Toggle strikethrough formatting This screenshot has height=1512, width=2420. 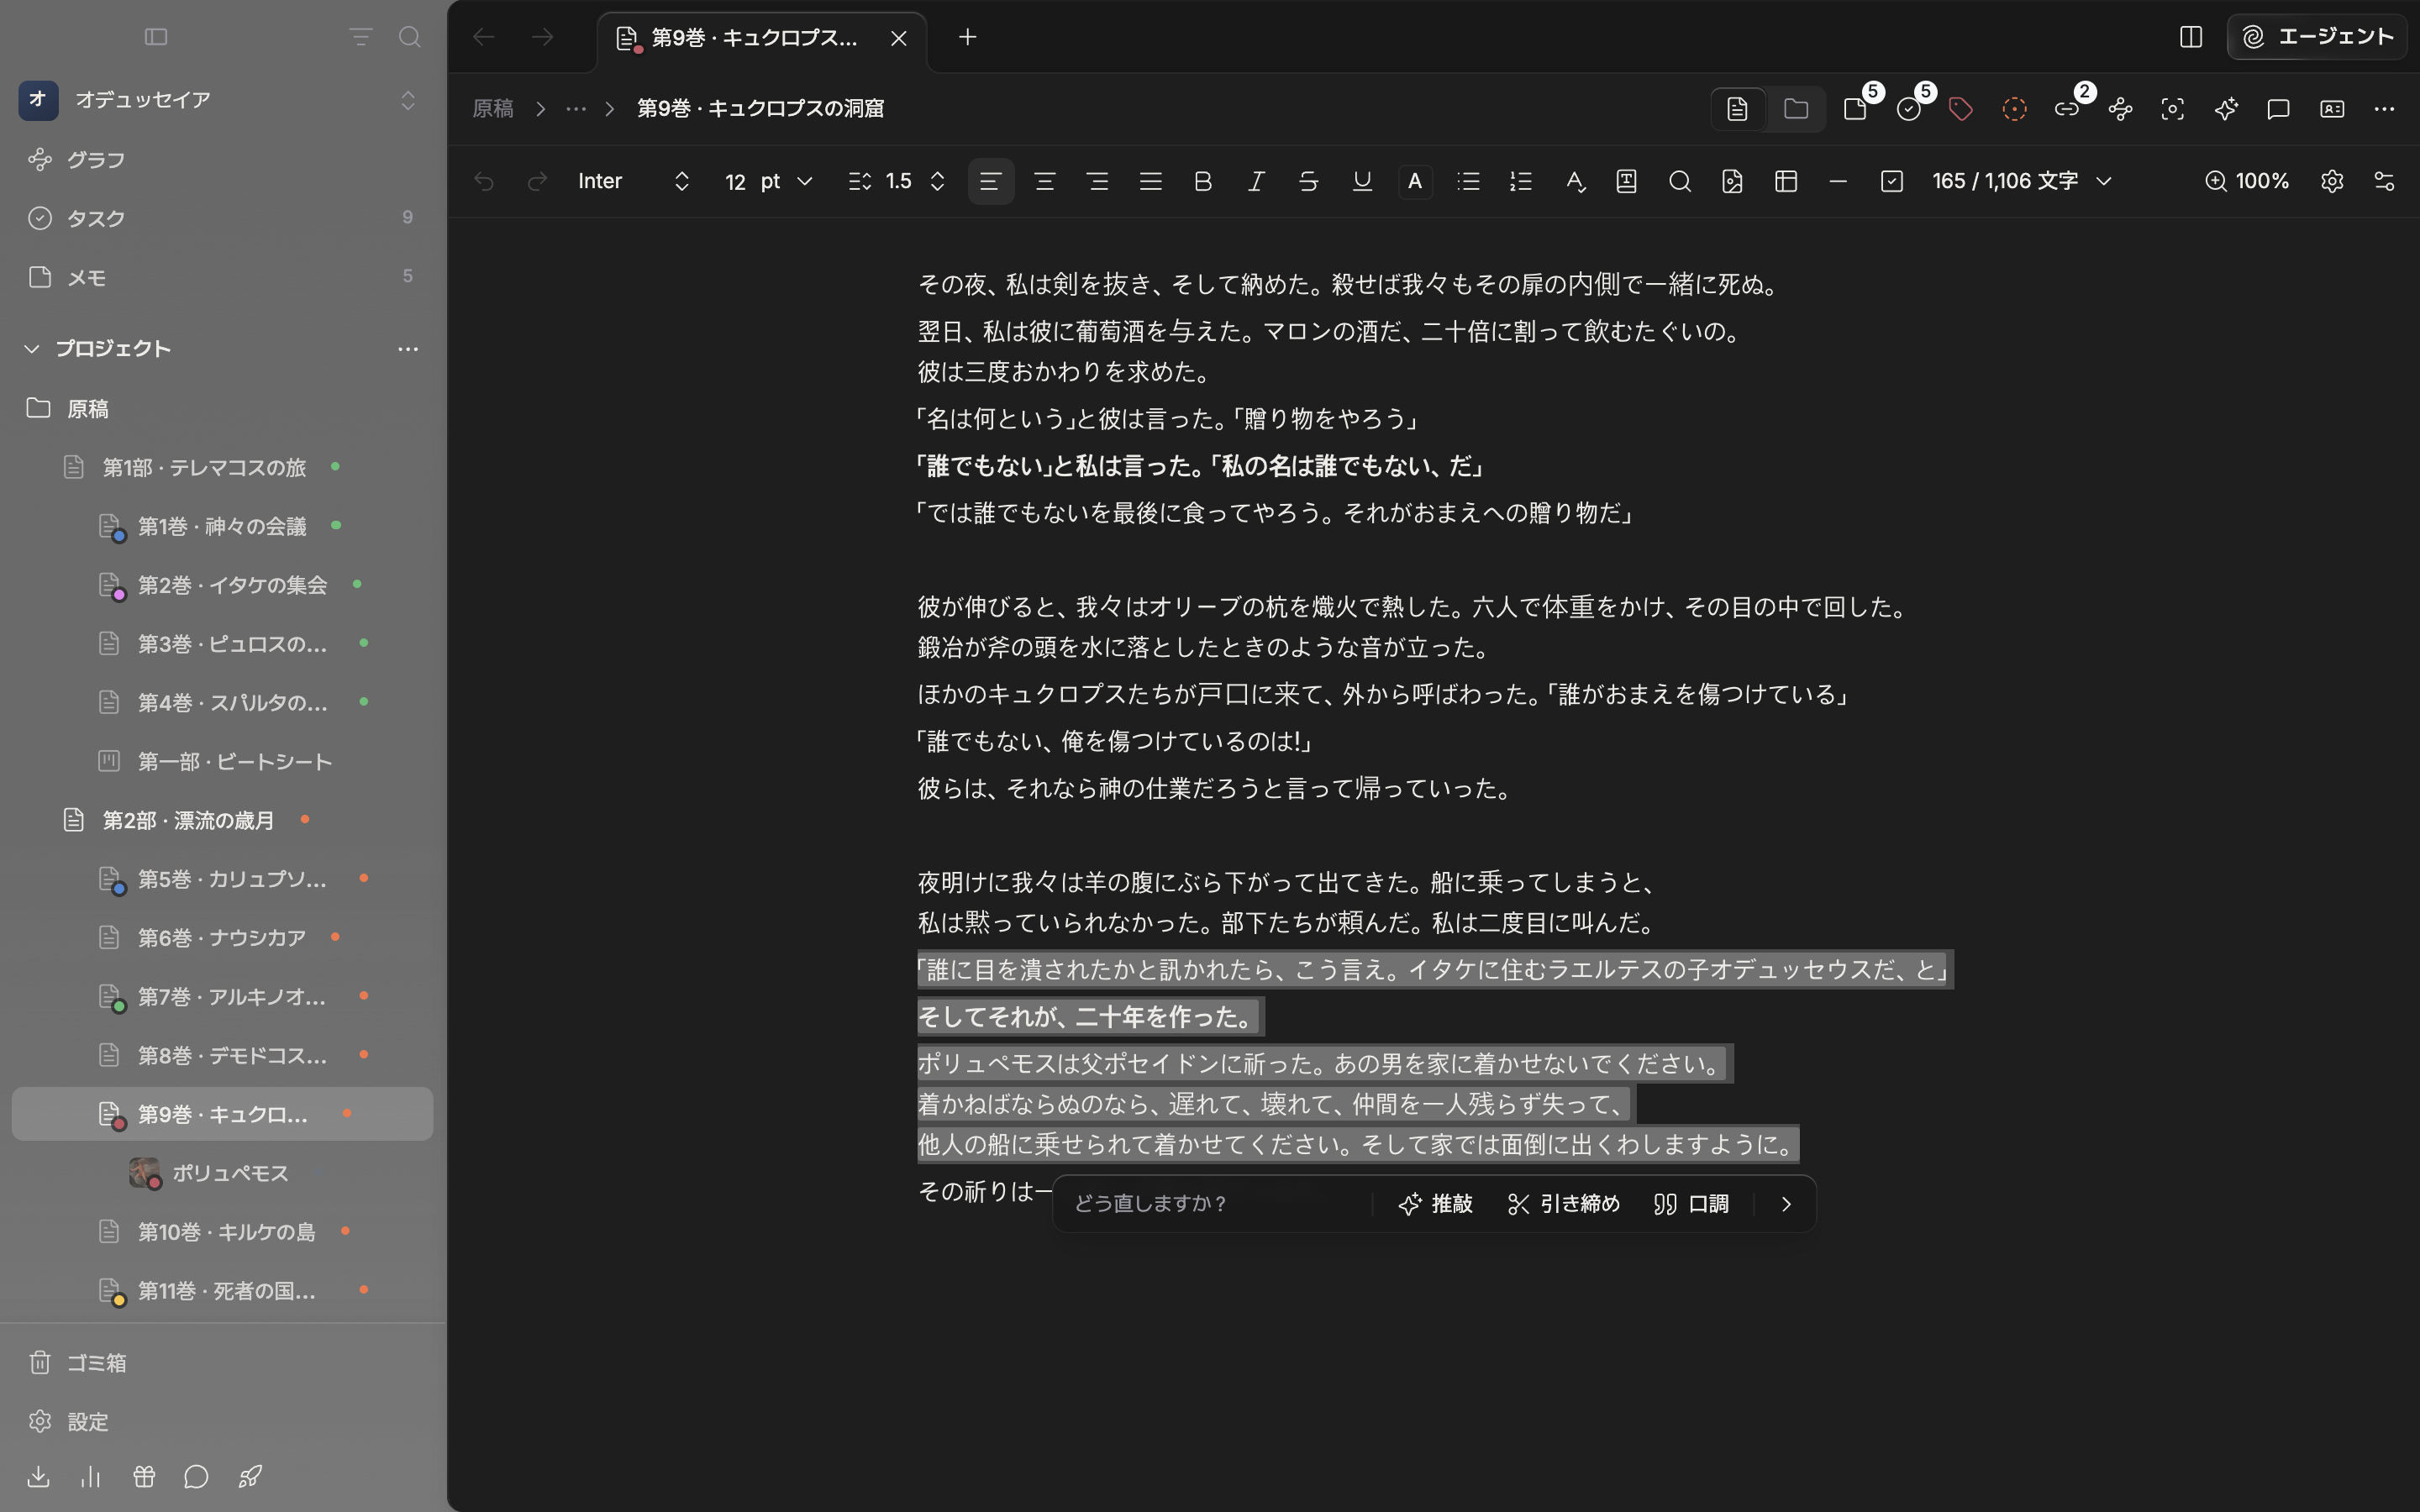(x=1308, y=181)
